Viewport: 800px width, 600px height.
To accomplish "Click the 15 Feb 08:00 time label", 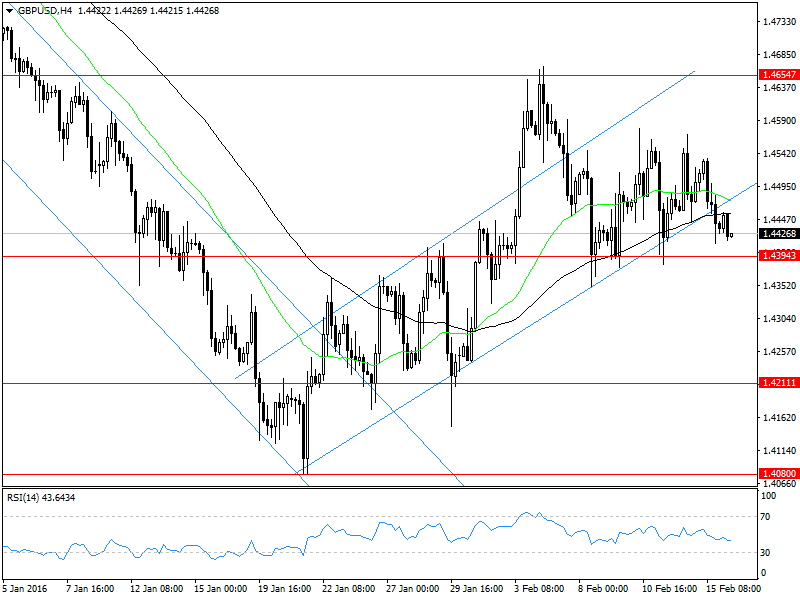I will (734, 589).
